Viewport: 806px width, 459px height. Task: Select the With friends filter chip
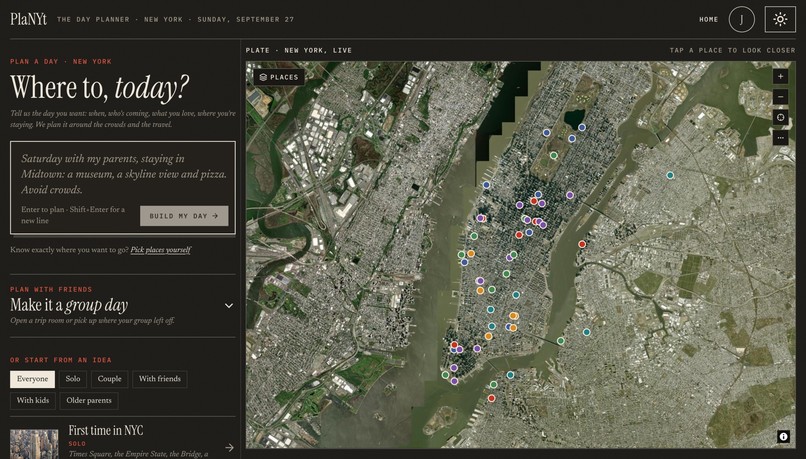pyautogui.click(x=160, y=379)
